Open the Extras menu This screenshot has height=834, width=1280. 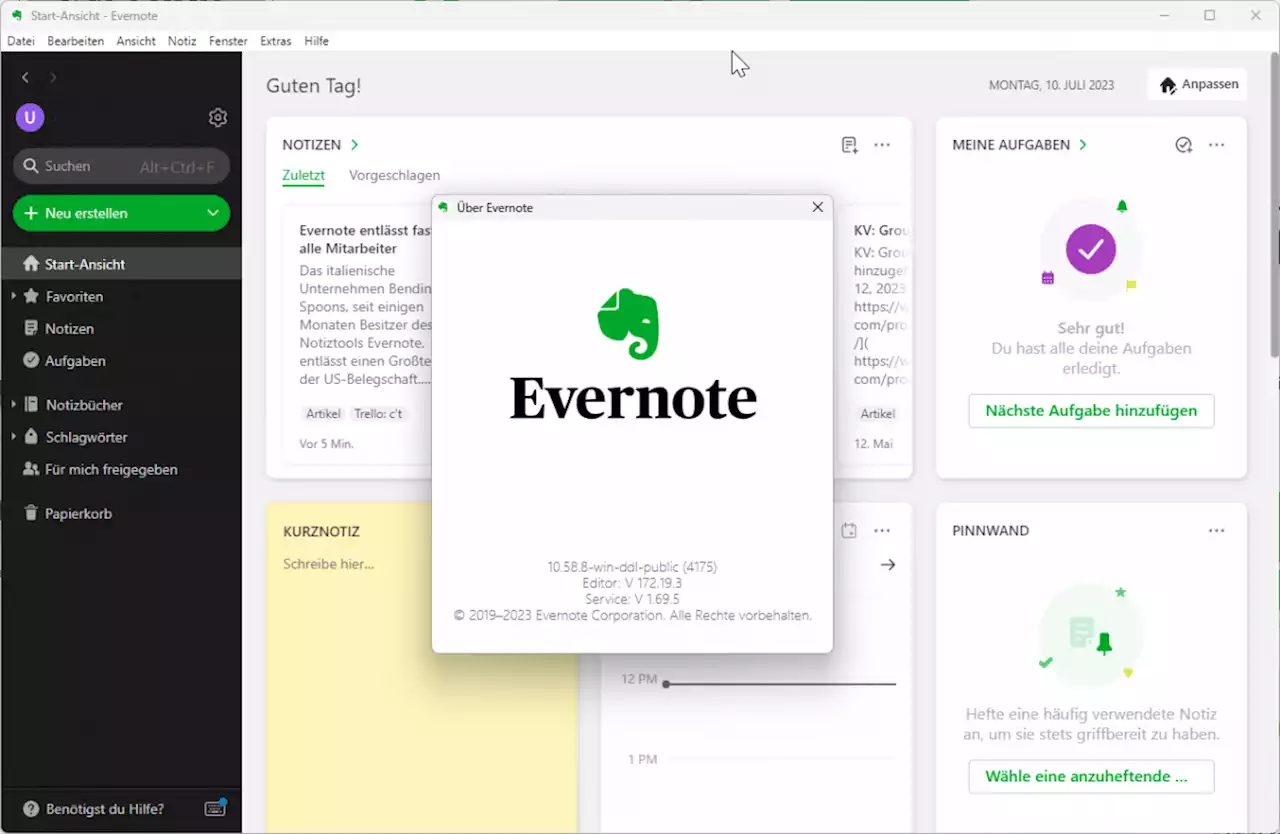tap(276, 41)
